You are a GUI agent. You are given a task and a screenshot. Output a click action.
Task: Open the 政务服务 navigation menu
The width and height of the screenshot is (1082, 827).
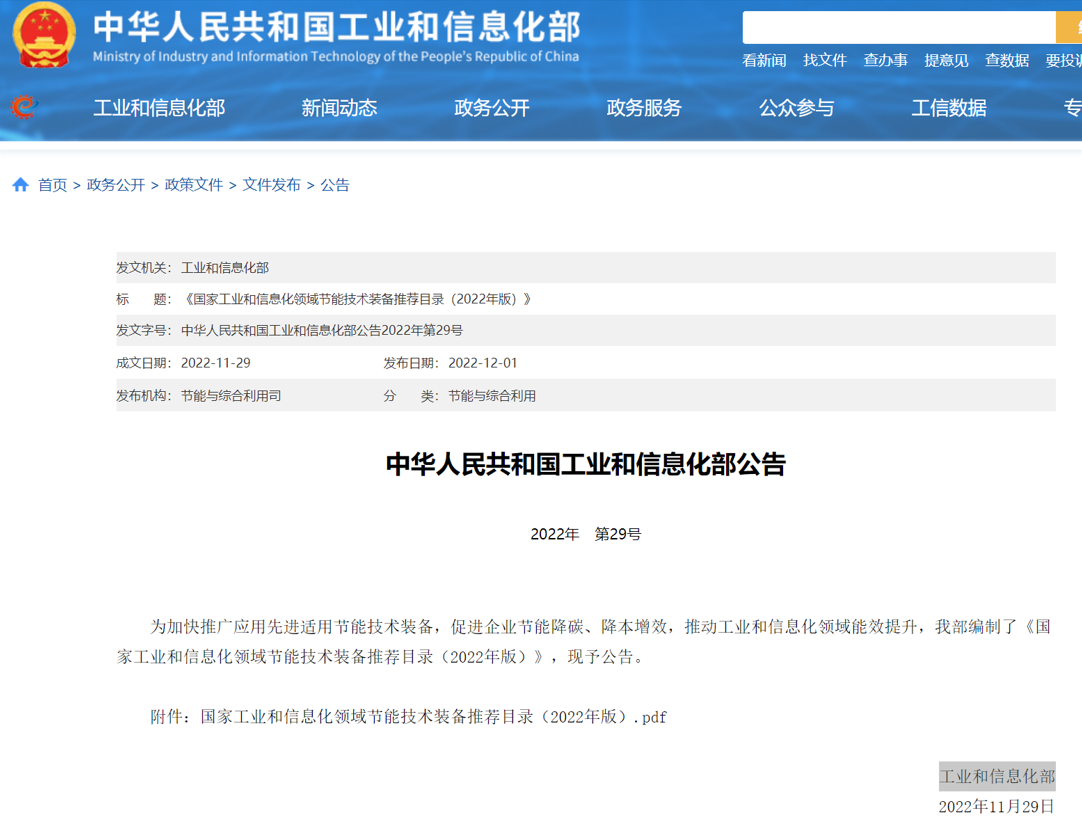pyautogui.click(x=644, y=108)
